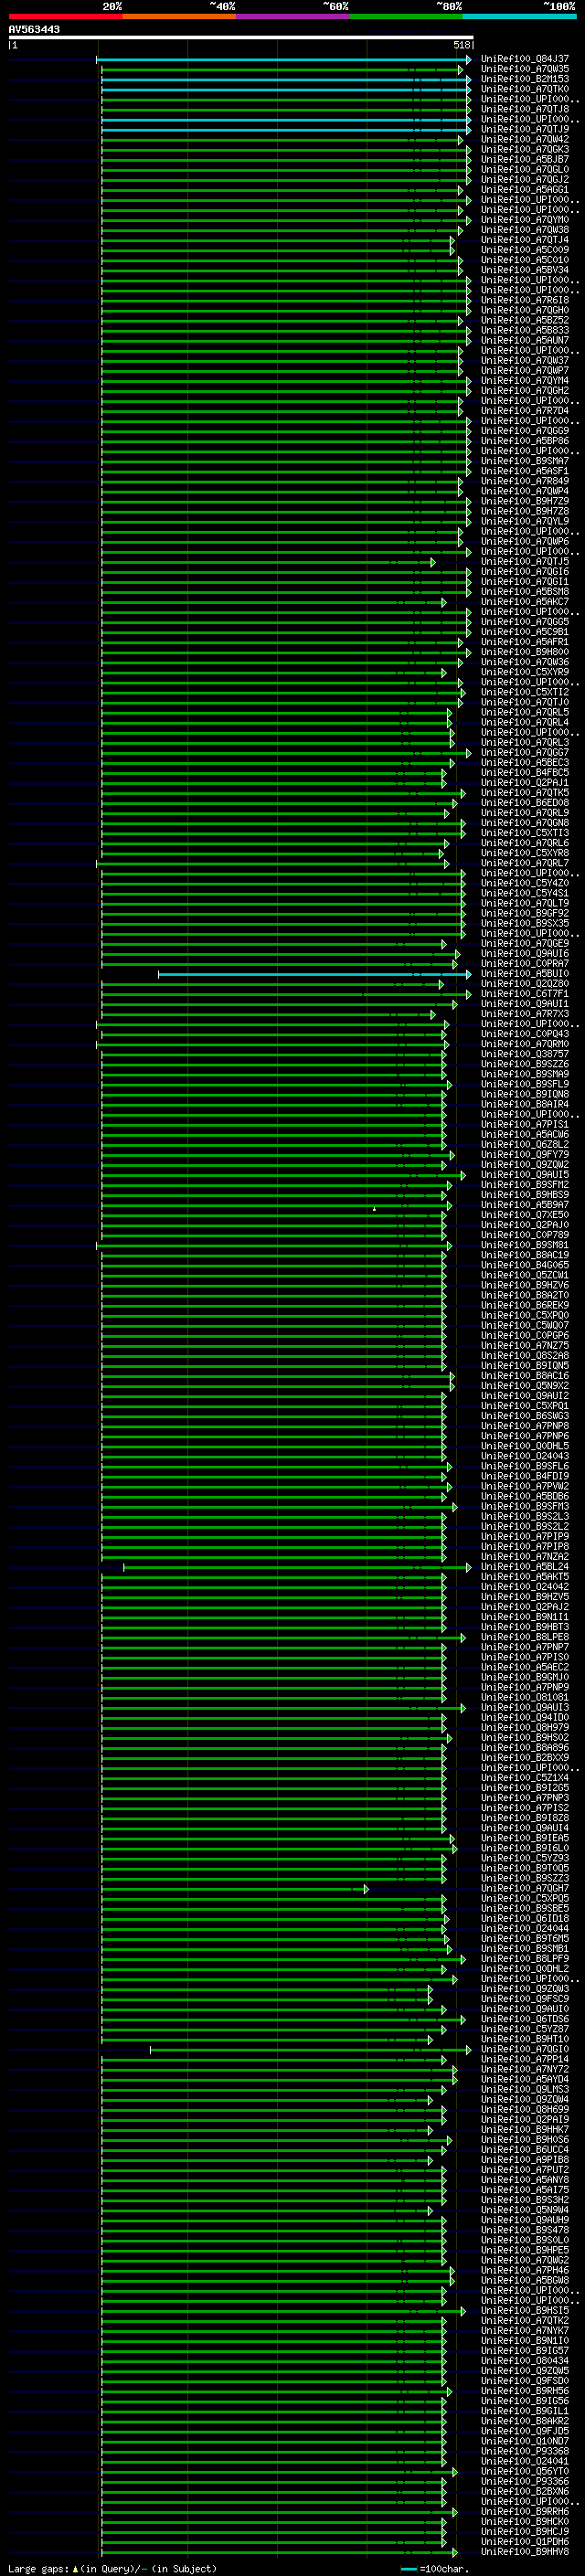585x2576 pixels.
Task: Click hit label UniRef100_A7QW38
Action: [525, 230]
